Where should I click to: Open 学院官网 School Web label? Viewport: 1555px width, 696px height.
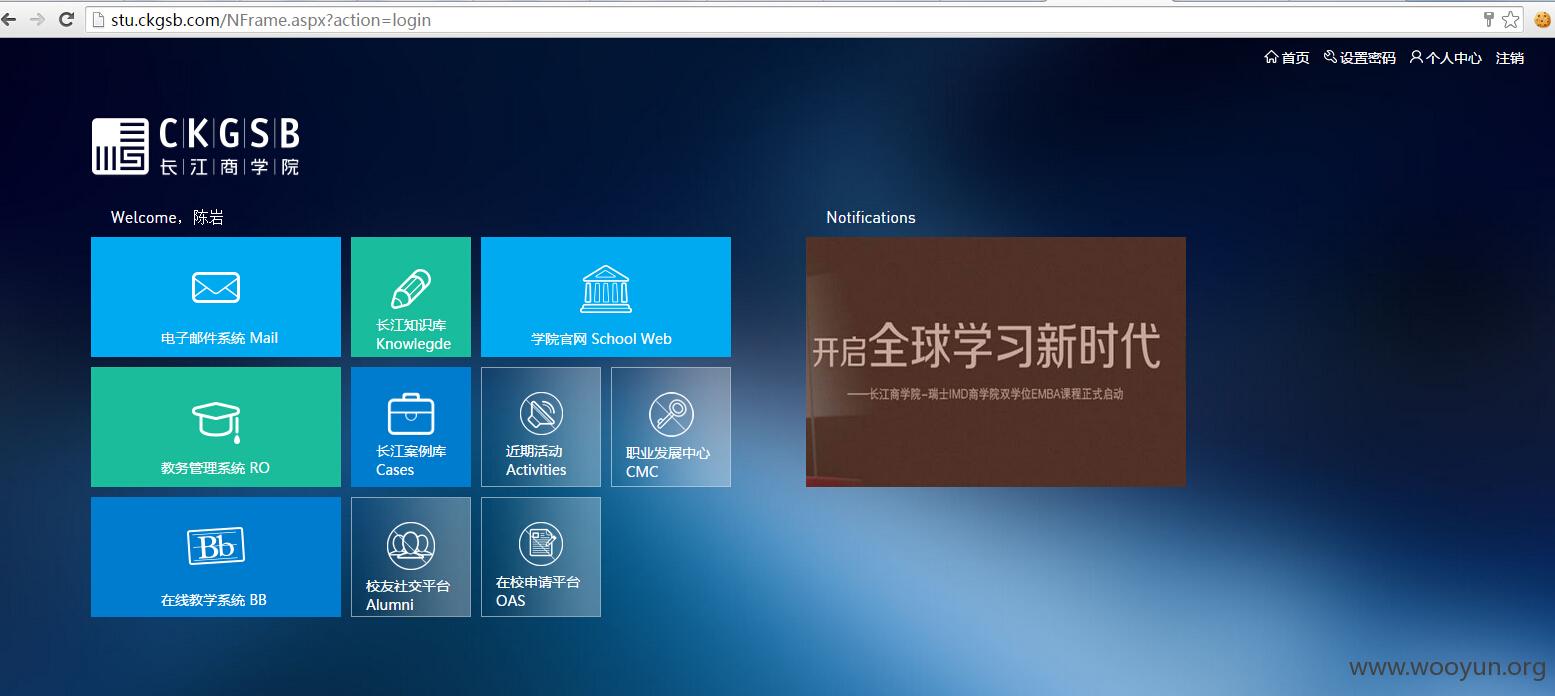(601, 339)
